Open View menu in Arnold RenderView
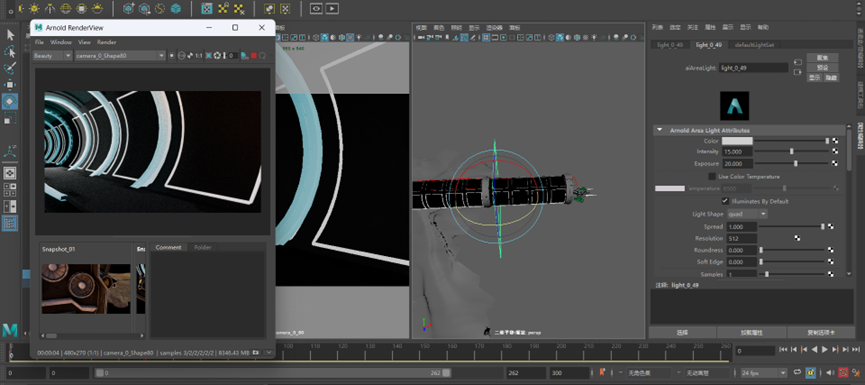This screenshot has height=385, width=865. tap(84, 42)
